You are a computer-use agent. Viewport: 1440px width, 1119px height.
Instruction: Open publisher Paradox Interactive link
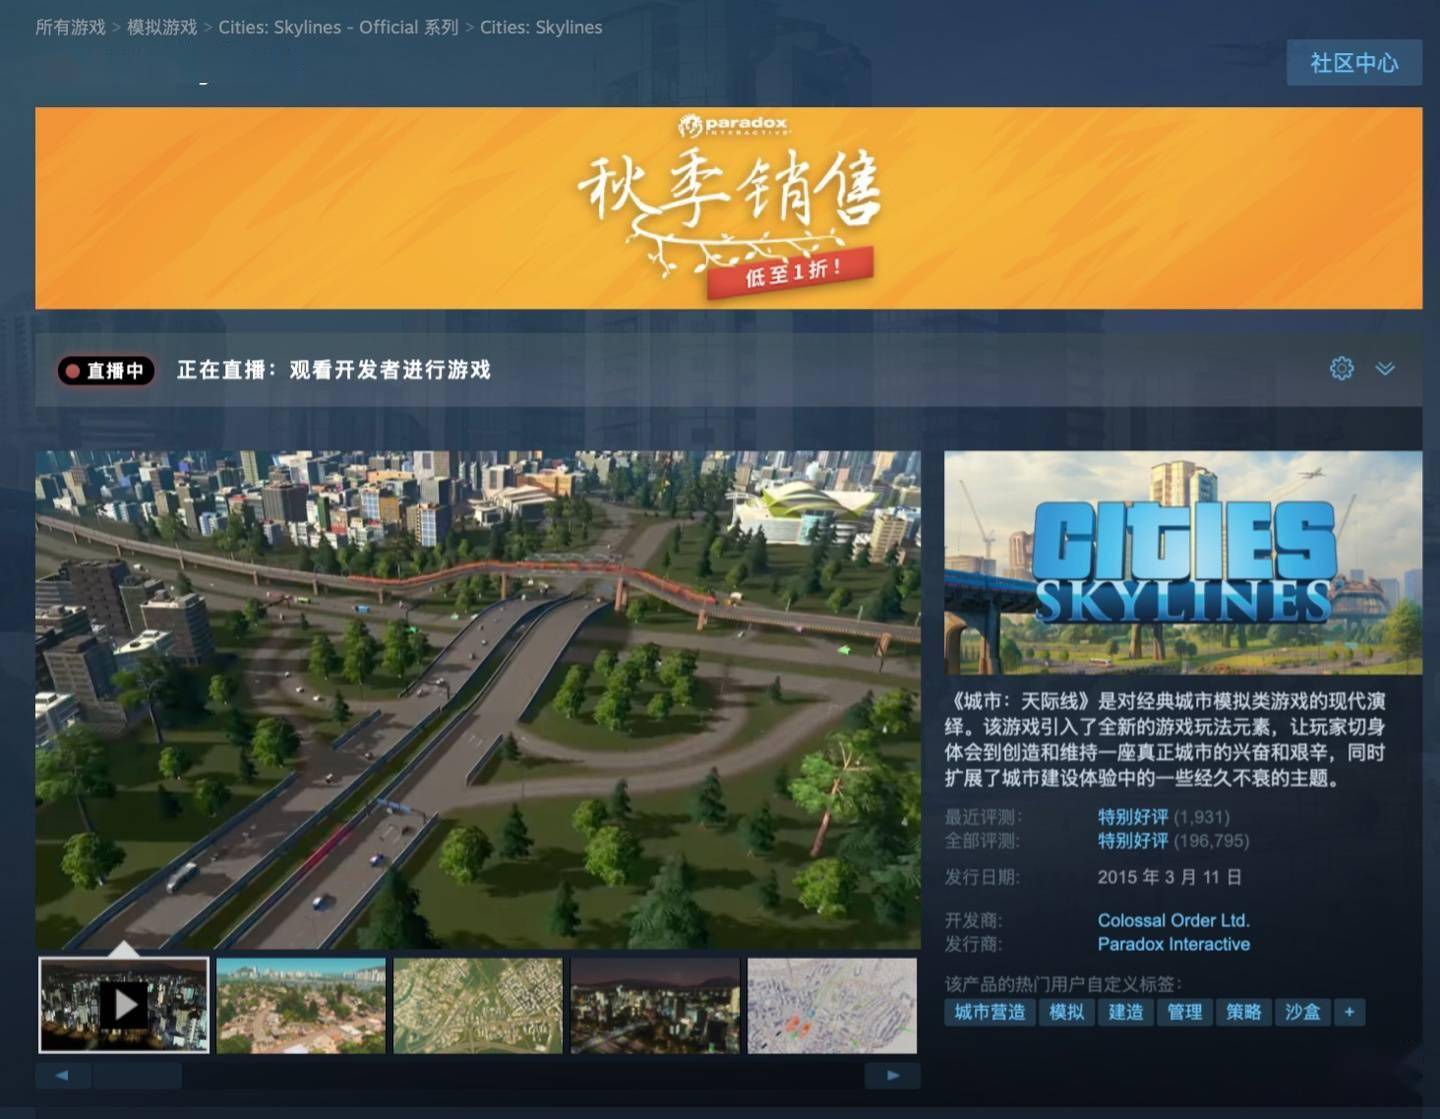pos(1174,944)
